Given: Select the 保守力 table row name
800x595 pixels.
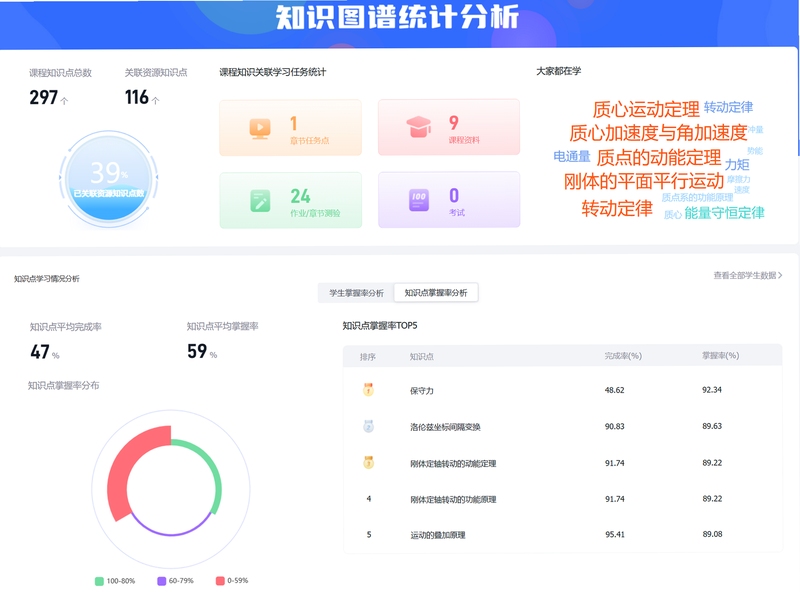Looking at the screenshot, I should 422,391.
